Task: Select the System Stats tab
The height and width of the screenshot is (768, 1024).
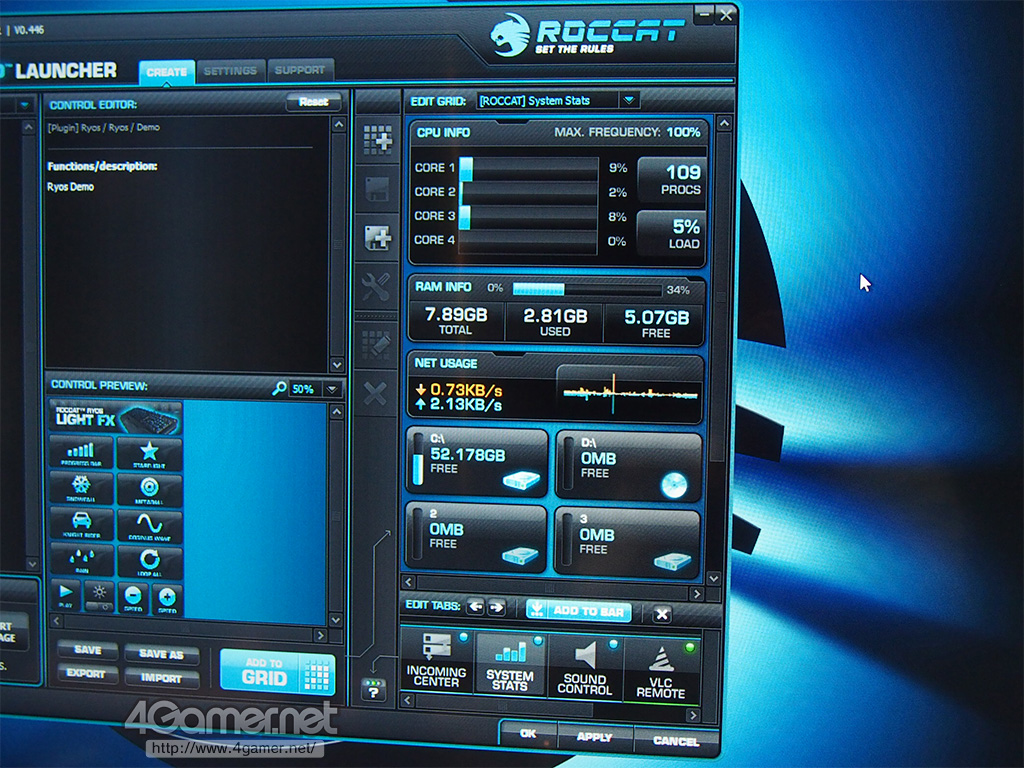Action: (x=510, y=664)
